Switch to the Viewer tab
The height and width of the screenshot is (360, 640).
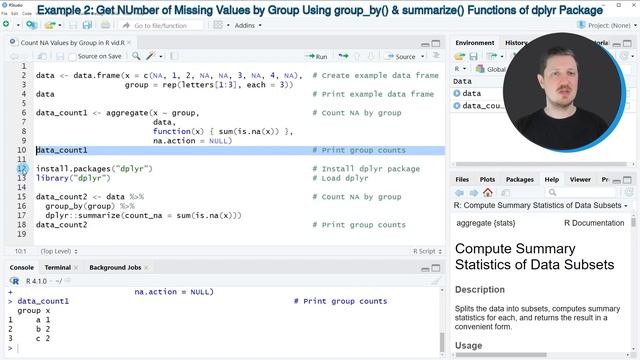(x=580, y=180)
